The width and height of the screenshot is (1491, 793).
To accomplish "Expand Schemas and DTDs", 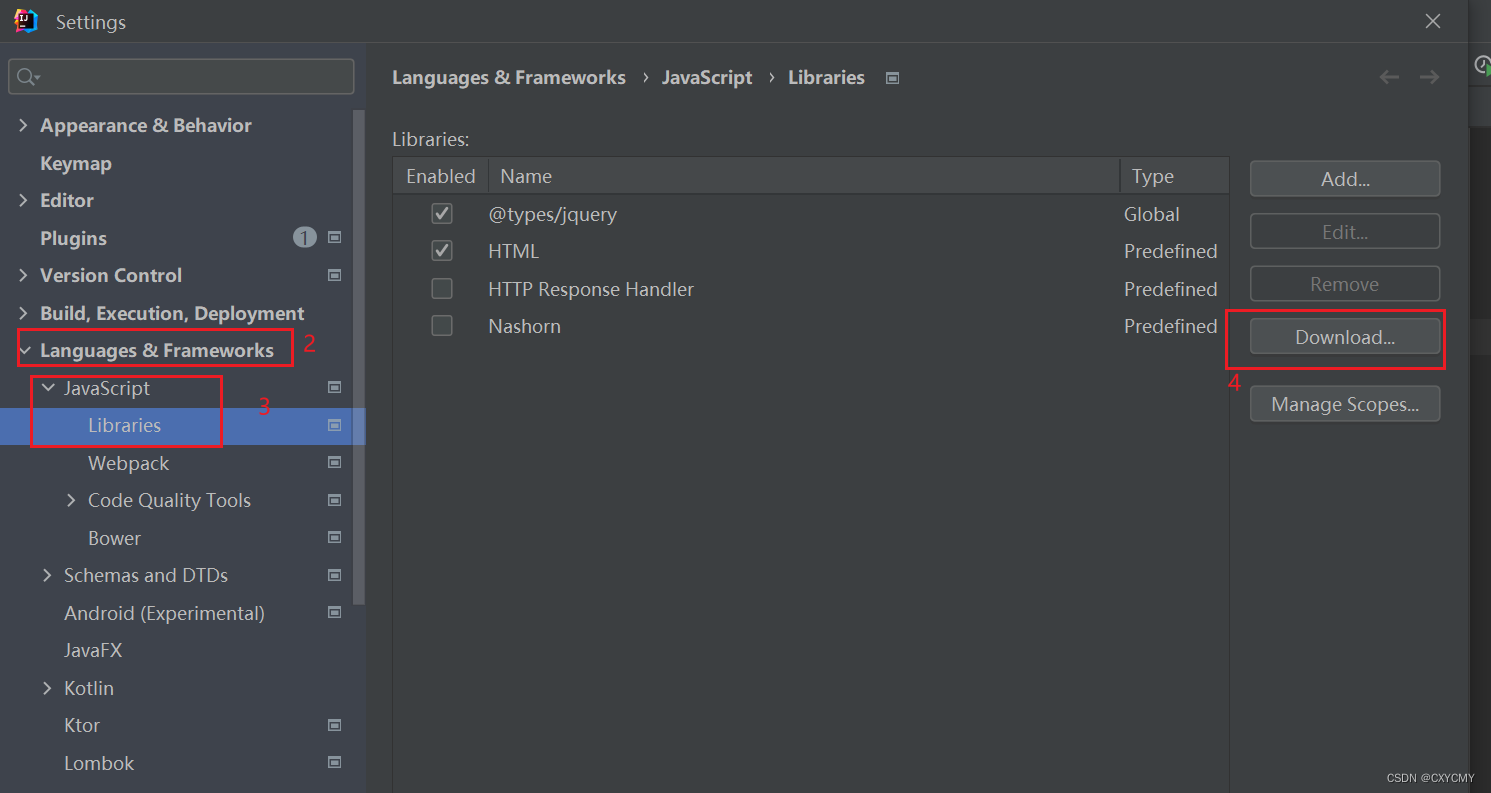I will pyautogui.click(x=46, y=575).
